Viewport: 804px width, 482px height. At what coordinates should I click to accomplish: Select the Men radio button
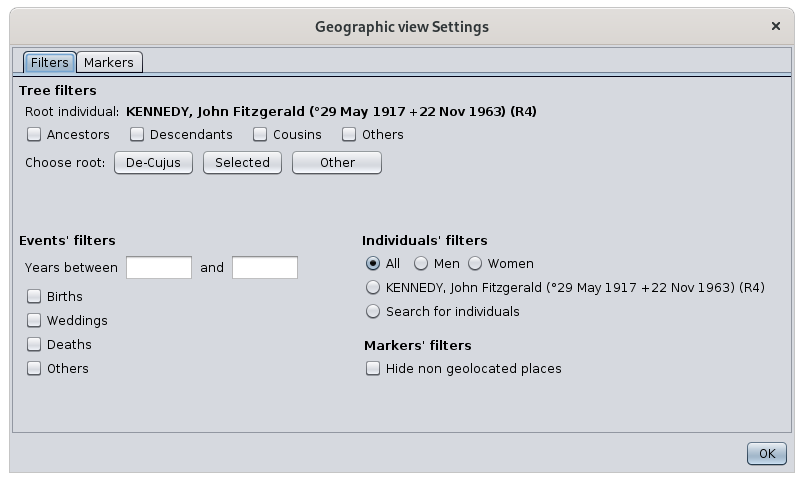pos(421,264)
